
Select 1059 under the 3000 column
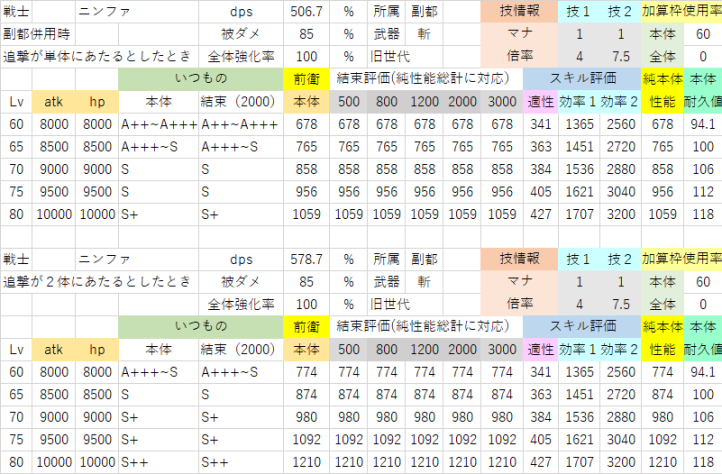click(x=502, y=215)
